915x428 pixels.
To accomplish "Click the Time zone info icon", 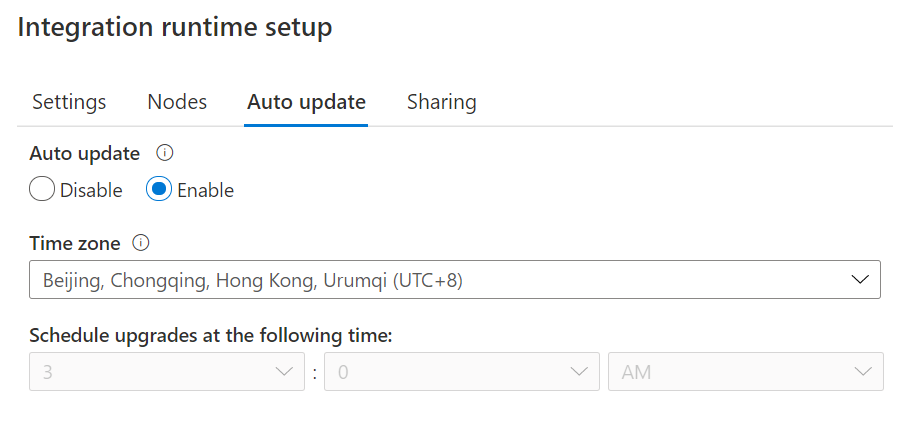I will pyautogui.click(x=141, y=243).
